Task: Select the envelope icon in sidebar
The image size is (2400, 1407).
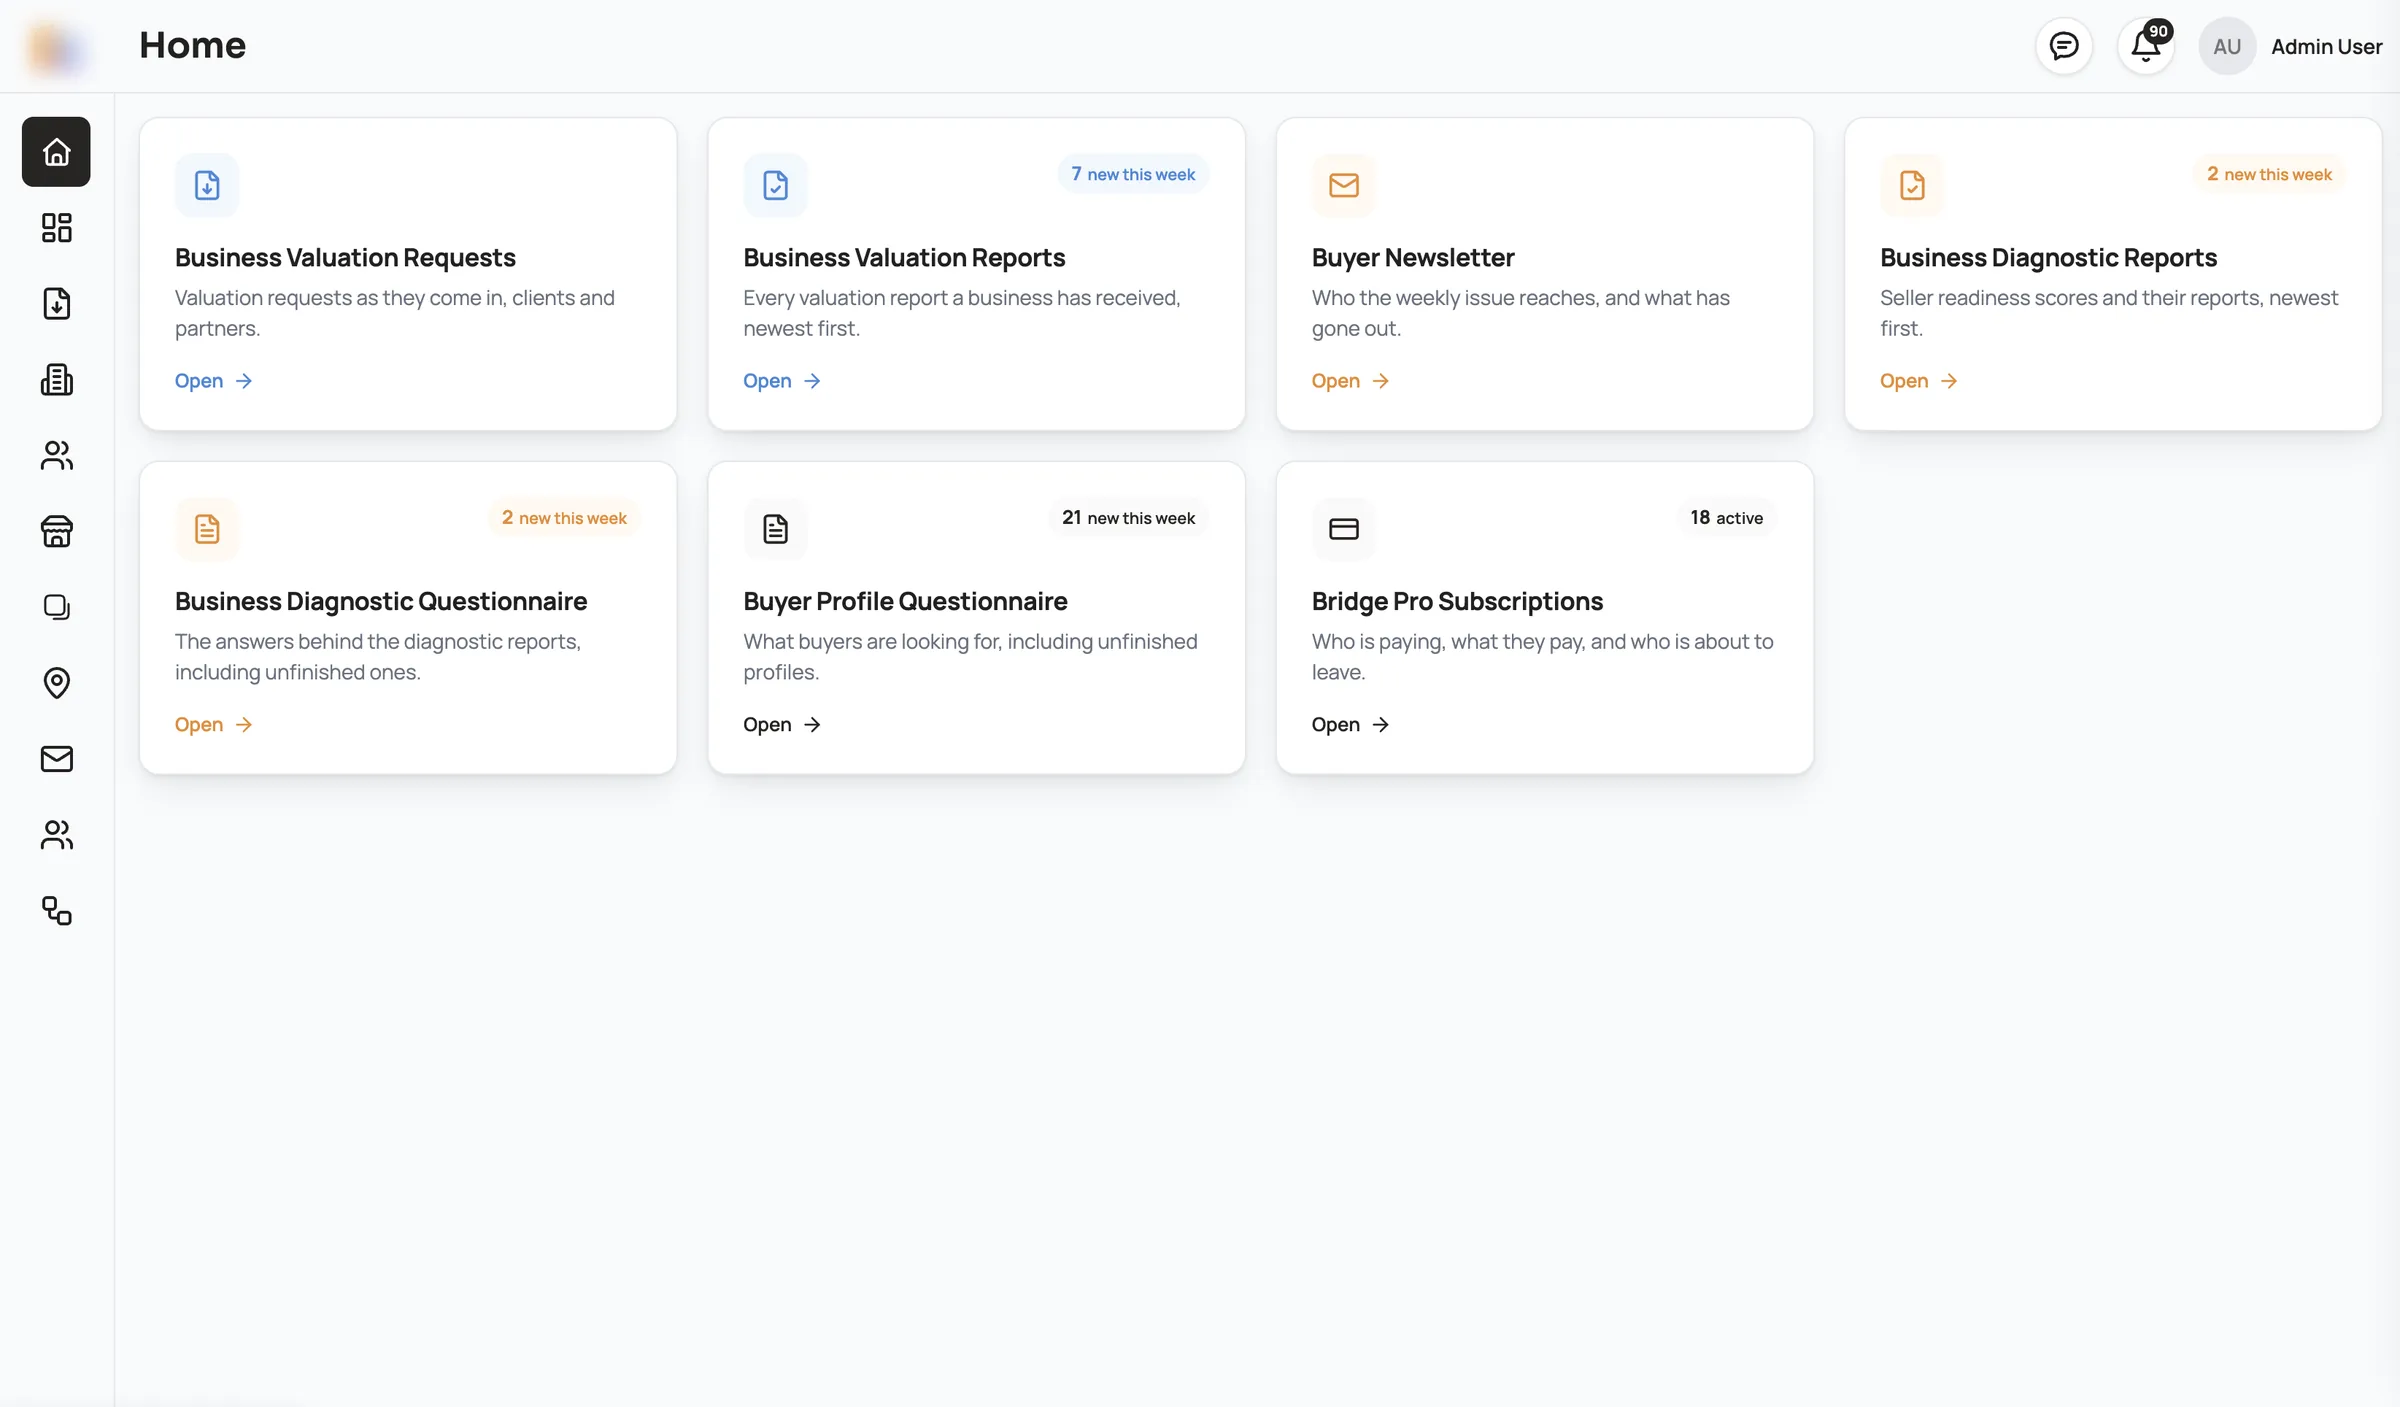Action: 56,759
